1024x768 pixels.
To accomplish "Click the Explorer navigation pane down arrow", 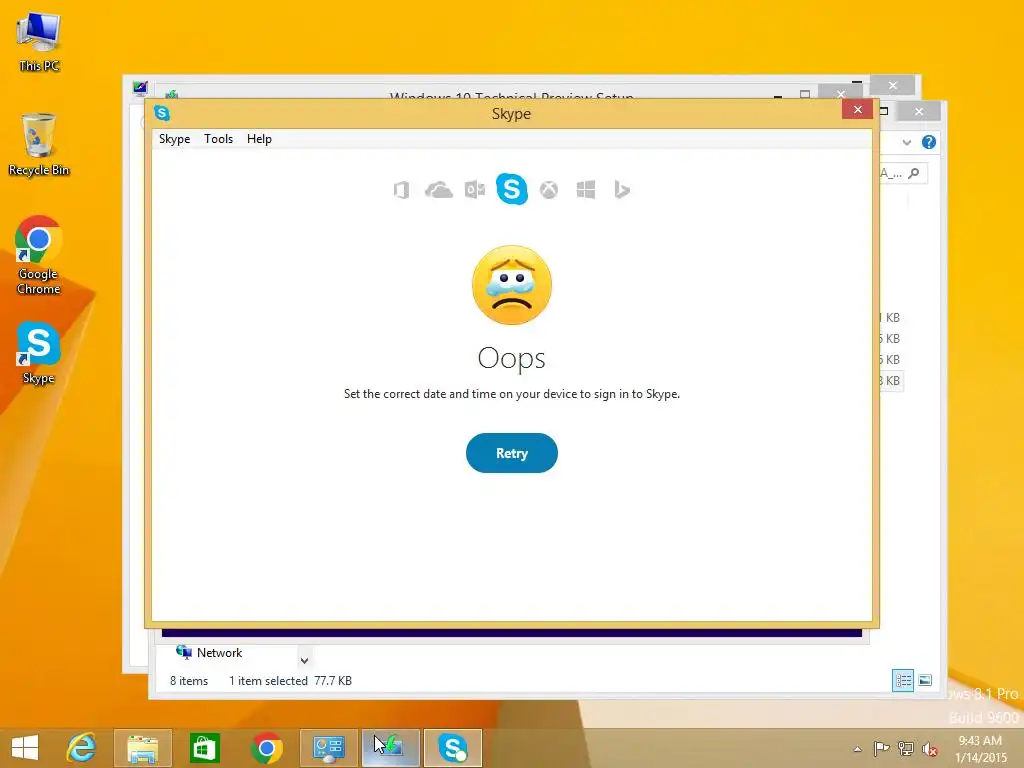I will (x=304, y=661).
